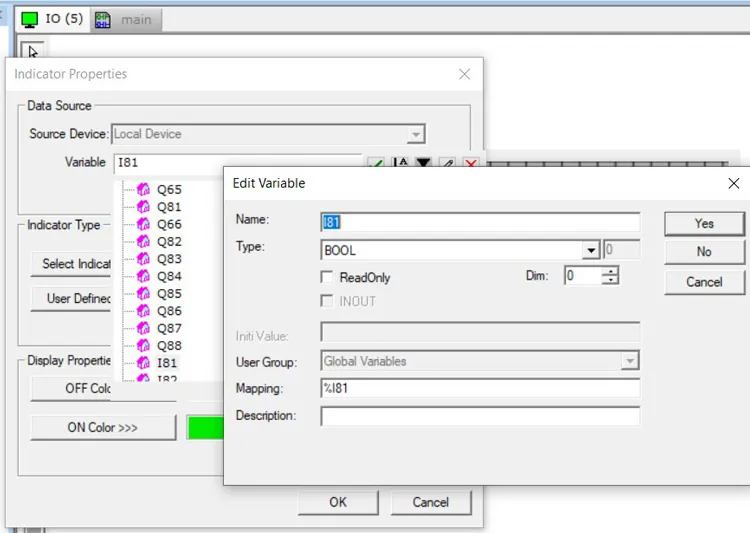Enable the ReadOnly checkbox

point(327,277)
